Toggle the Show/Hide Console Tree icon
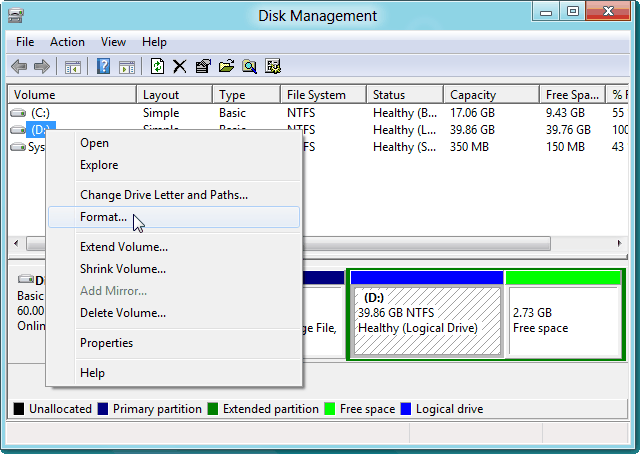Screen dimensions: 640x454 pos(73,67)
